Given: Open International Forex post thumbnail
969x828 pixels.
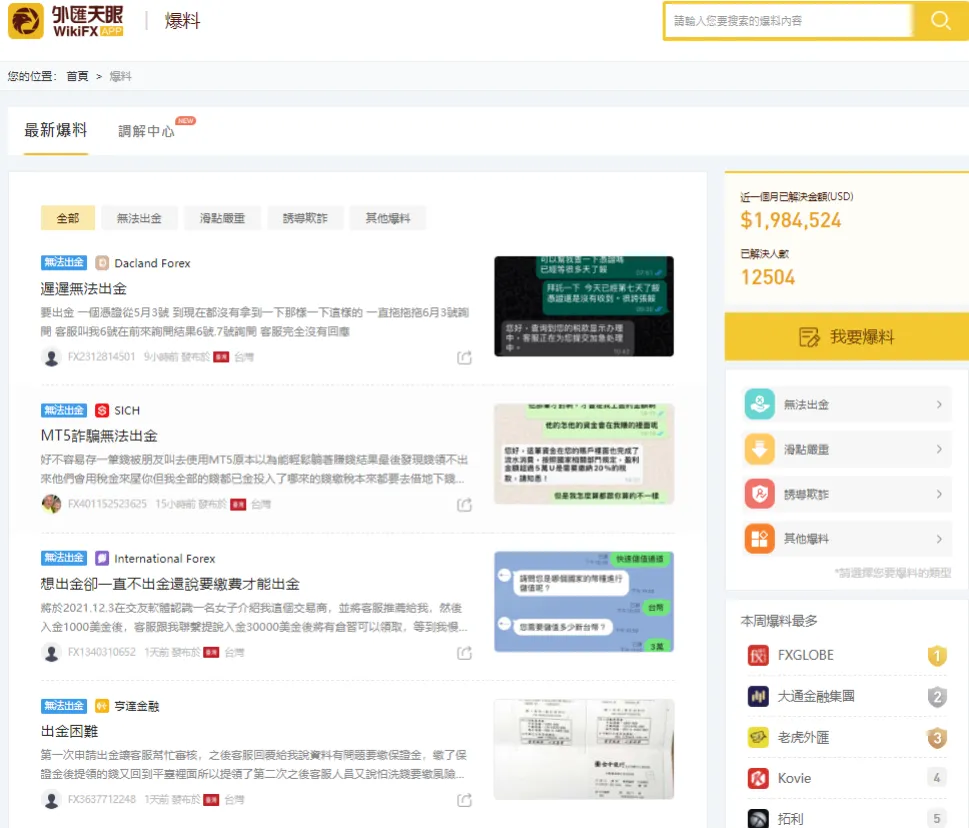Looking at the screenshot, I should tap(584, 602).
